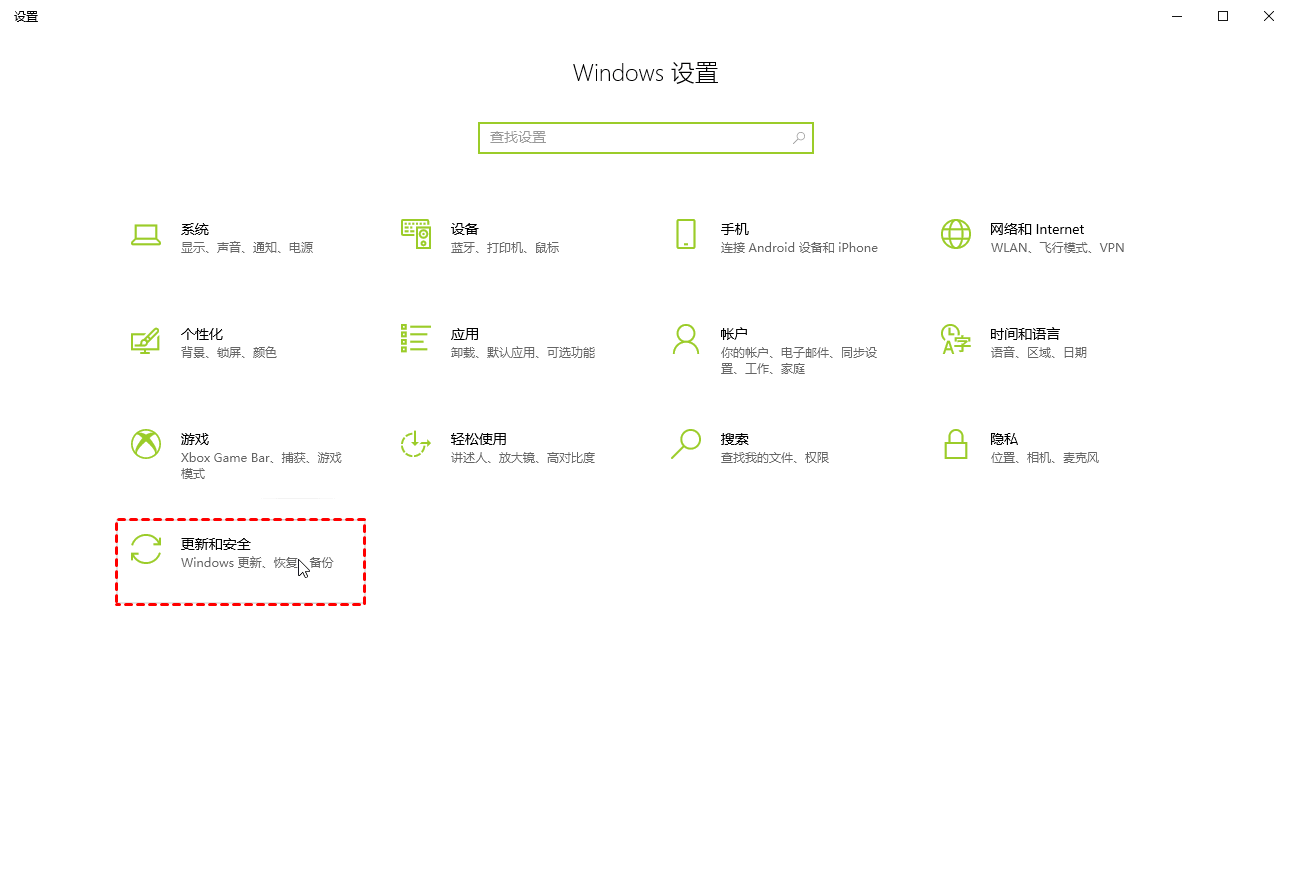This screenshot has height=891, width=1292.
Task: Open the 网络和 Internet globe icon
Action: (x=956, y=234)
